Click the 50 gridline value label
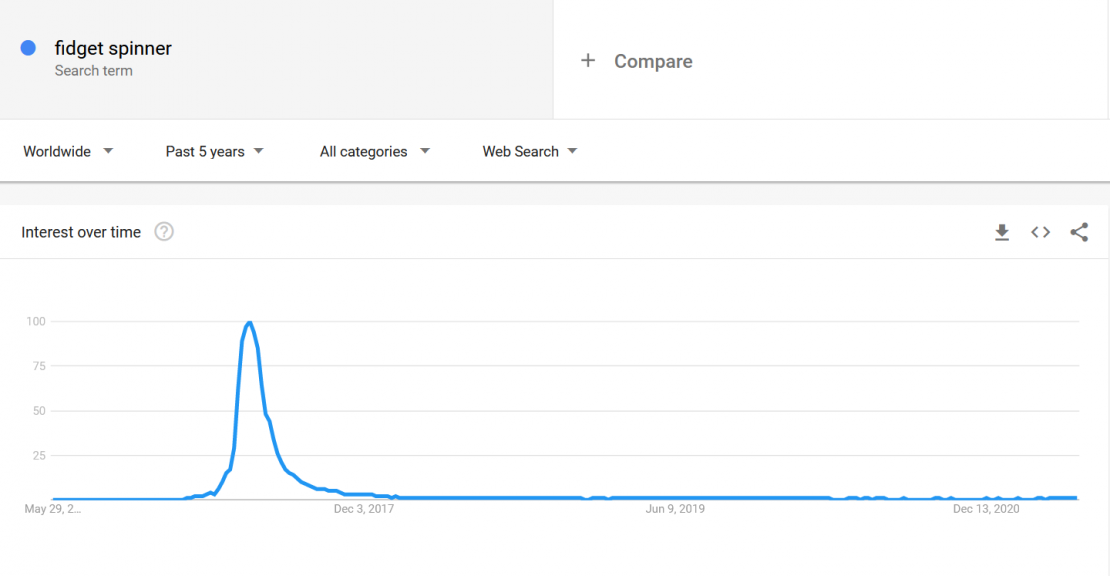 tap(39, 410)
